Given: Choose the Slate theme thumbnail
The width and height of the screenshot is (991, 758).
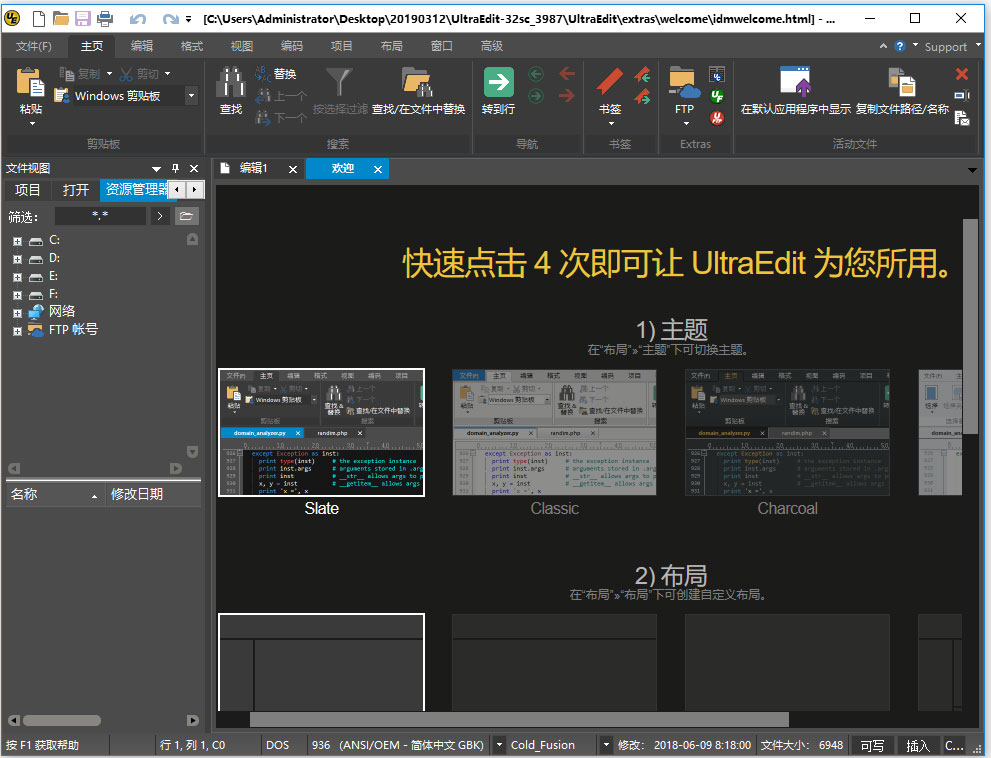Looking at the screenshot, I should 322,432.
